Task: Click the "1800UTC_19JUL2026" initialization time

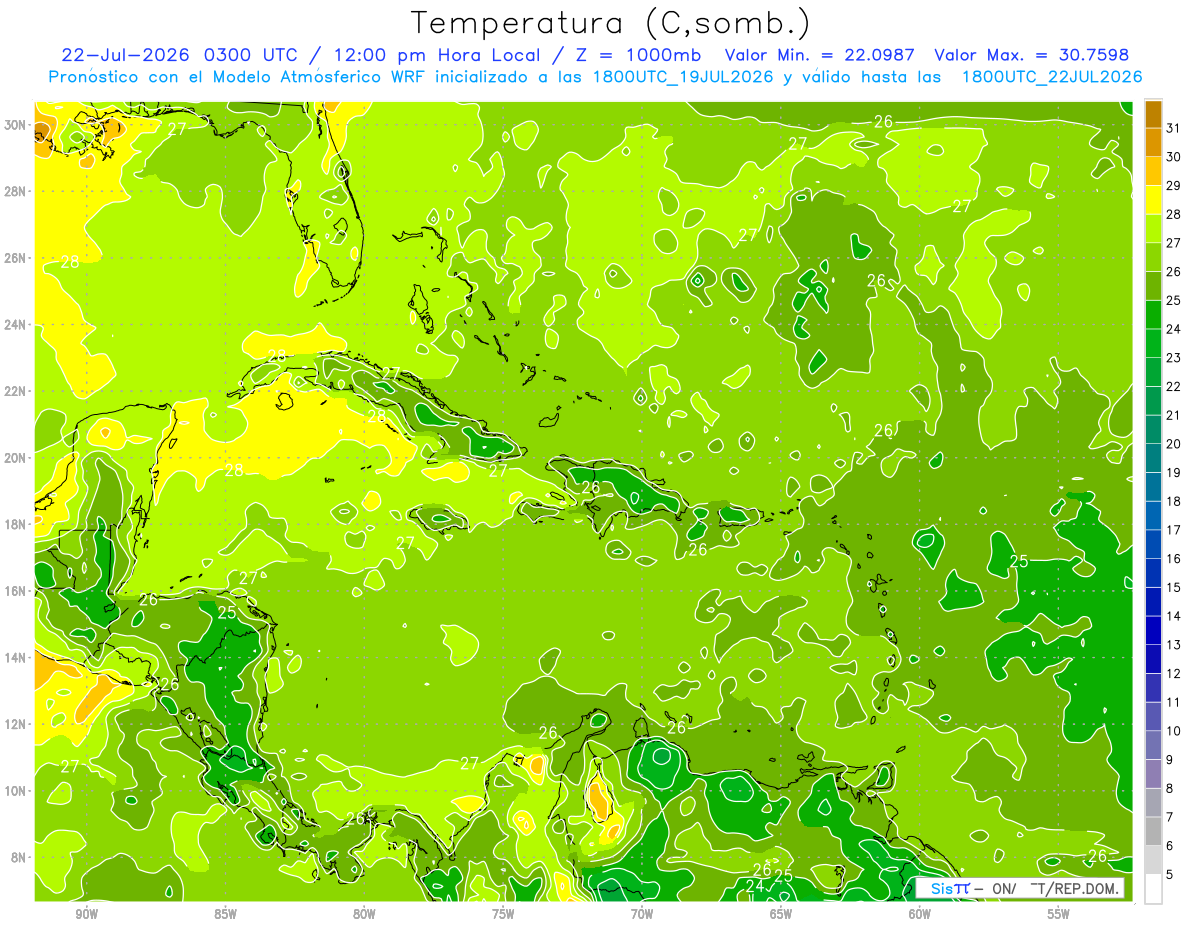Action: (682, 77)
